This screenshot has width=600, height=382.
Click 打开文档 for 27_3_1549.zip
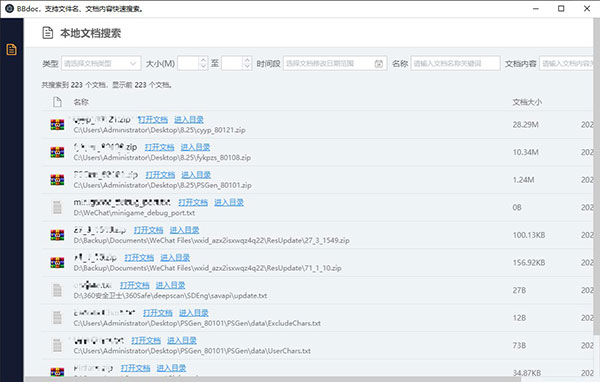click(x=148, y=230)
